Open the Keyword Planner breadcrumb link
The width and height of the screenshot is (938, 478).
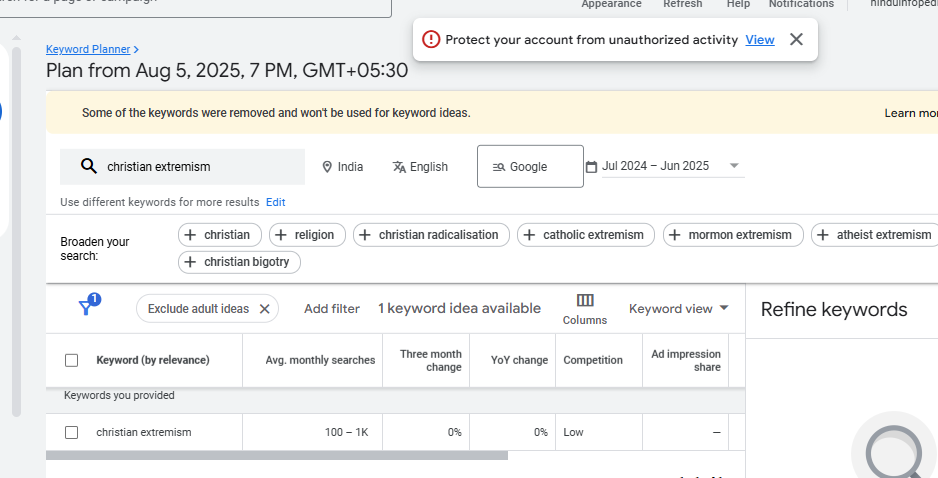88,49
